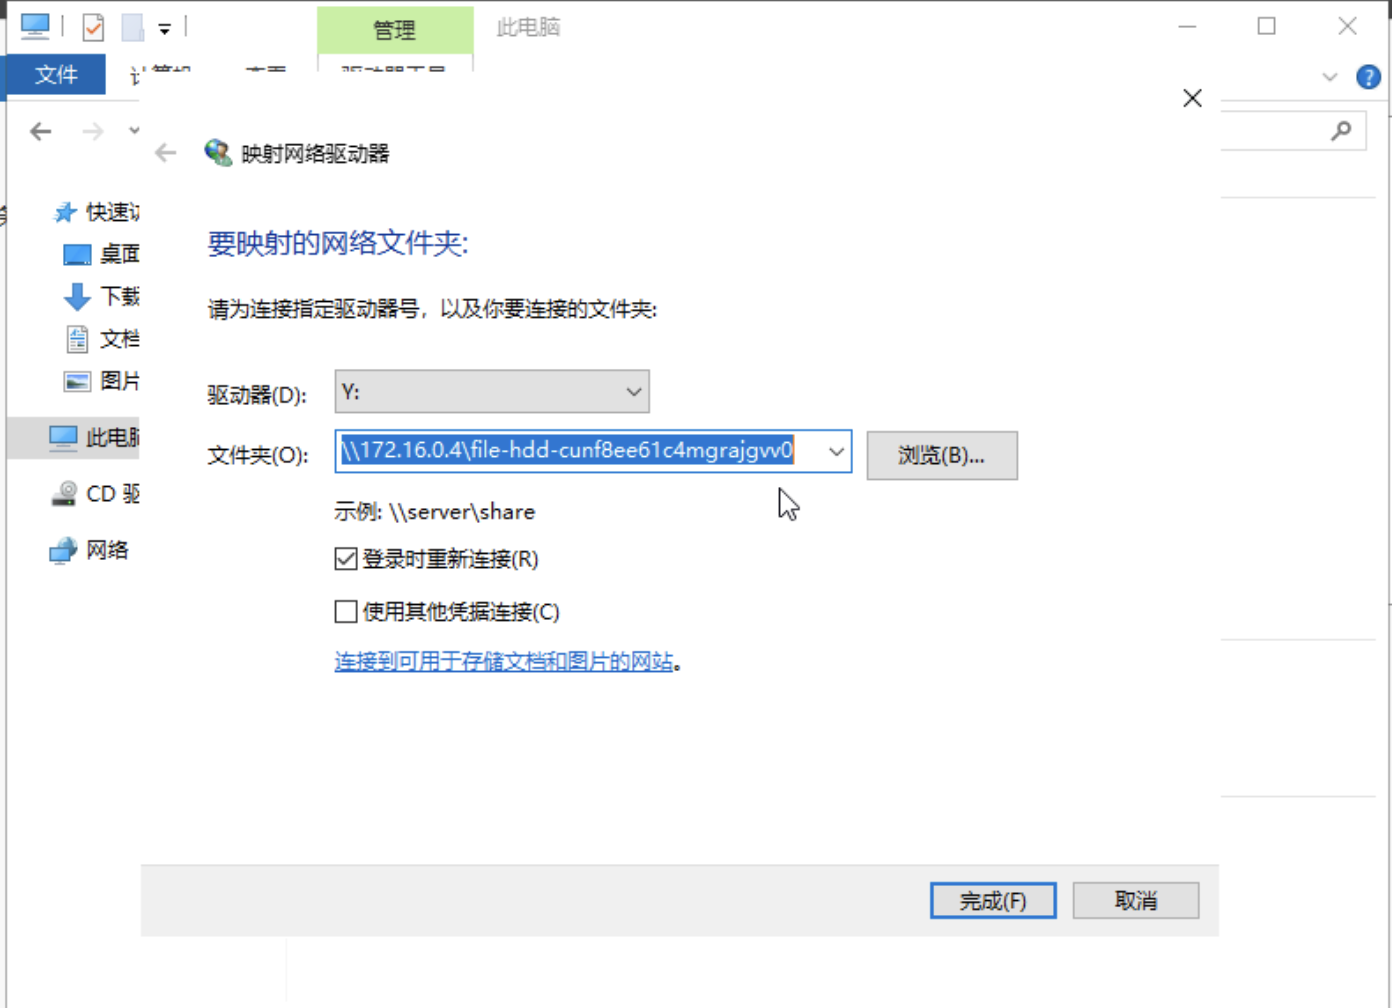Viewport: 1392px width, 1008px height.
Task: Click the 快速访问 tree item label
Action: (113, 212)
